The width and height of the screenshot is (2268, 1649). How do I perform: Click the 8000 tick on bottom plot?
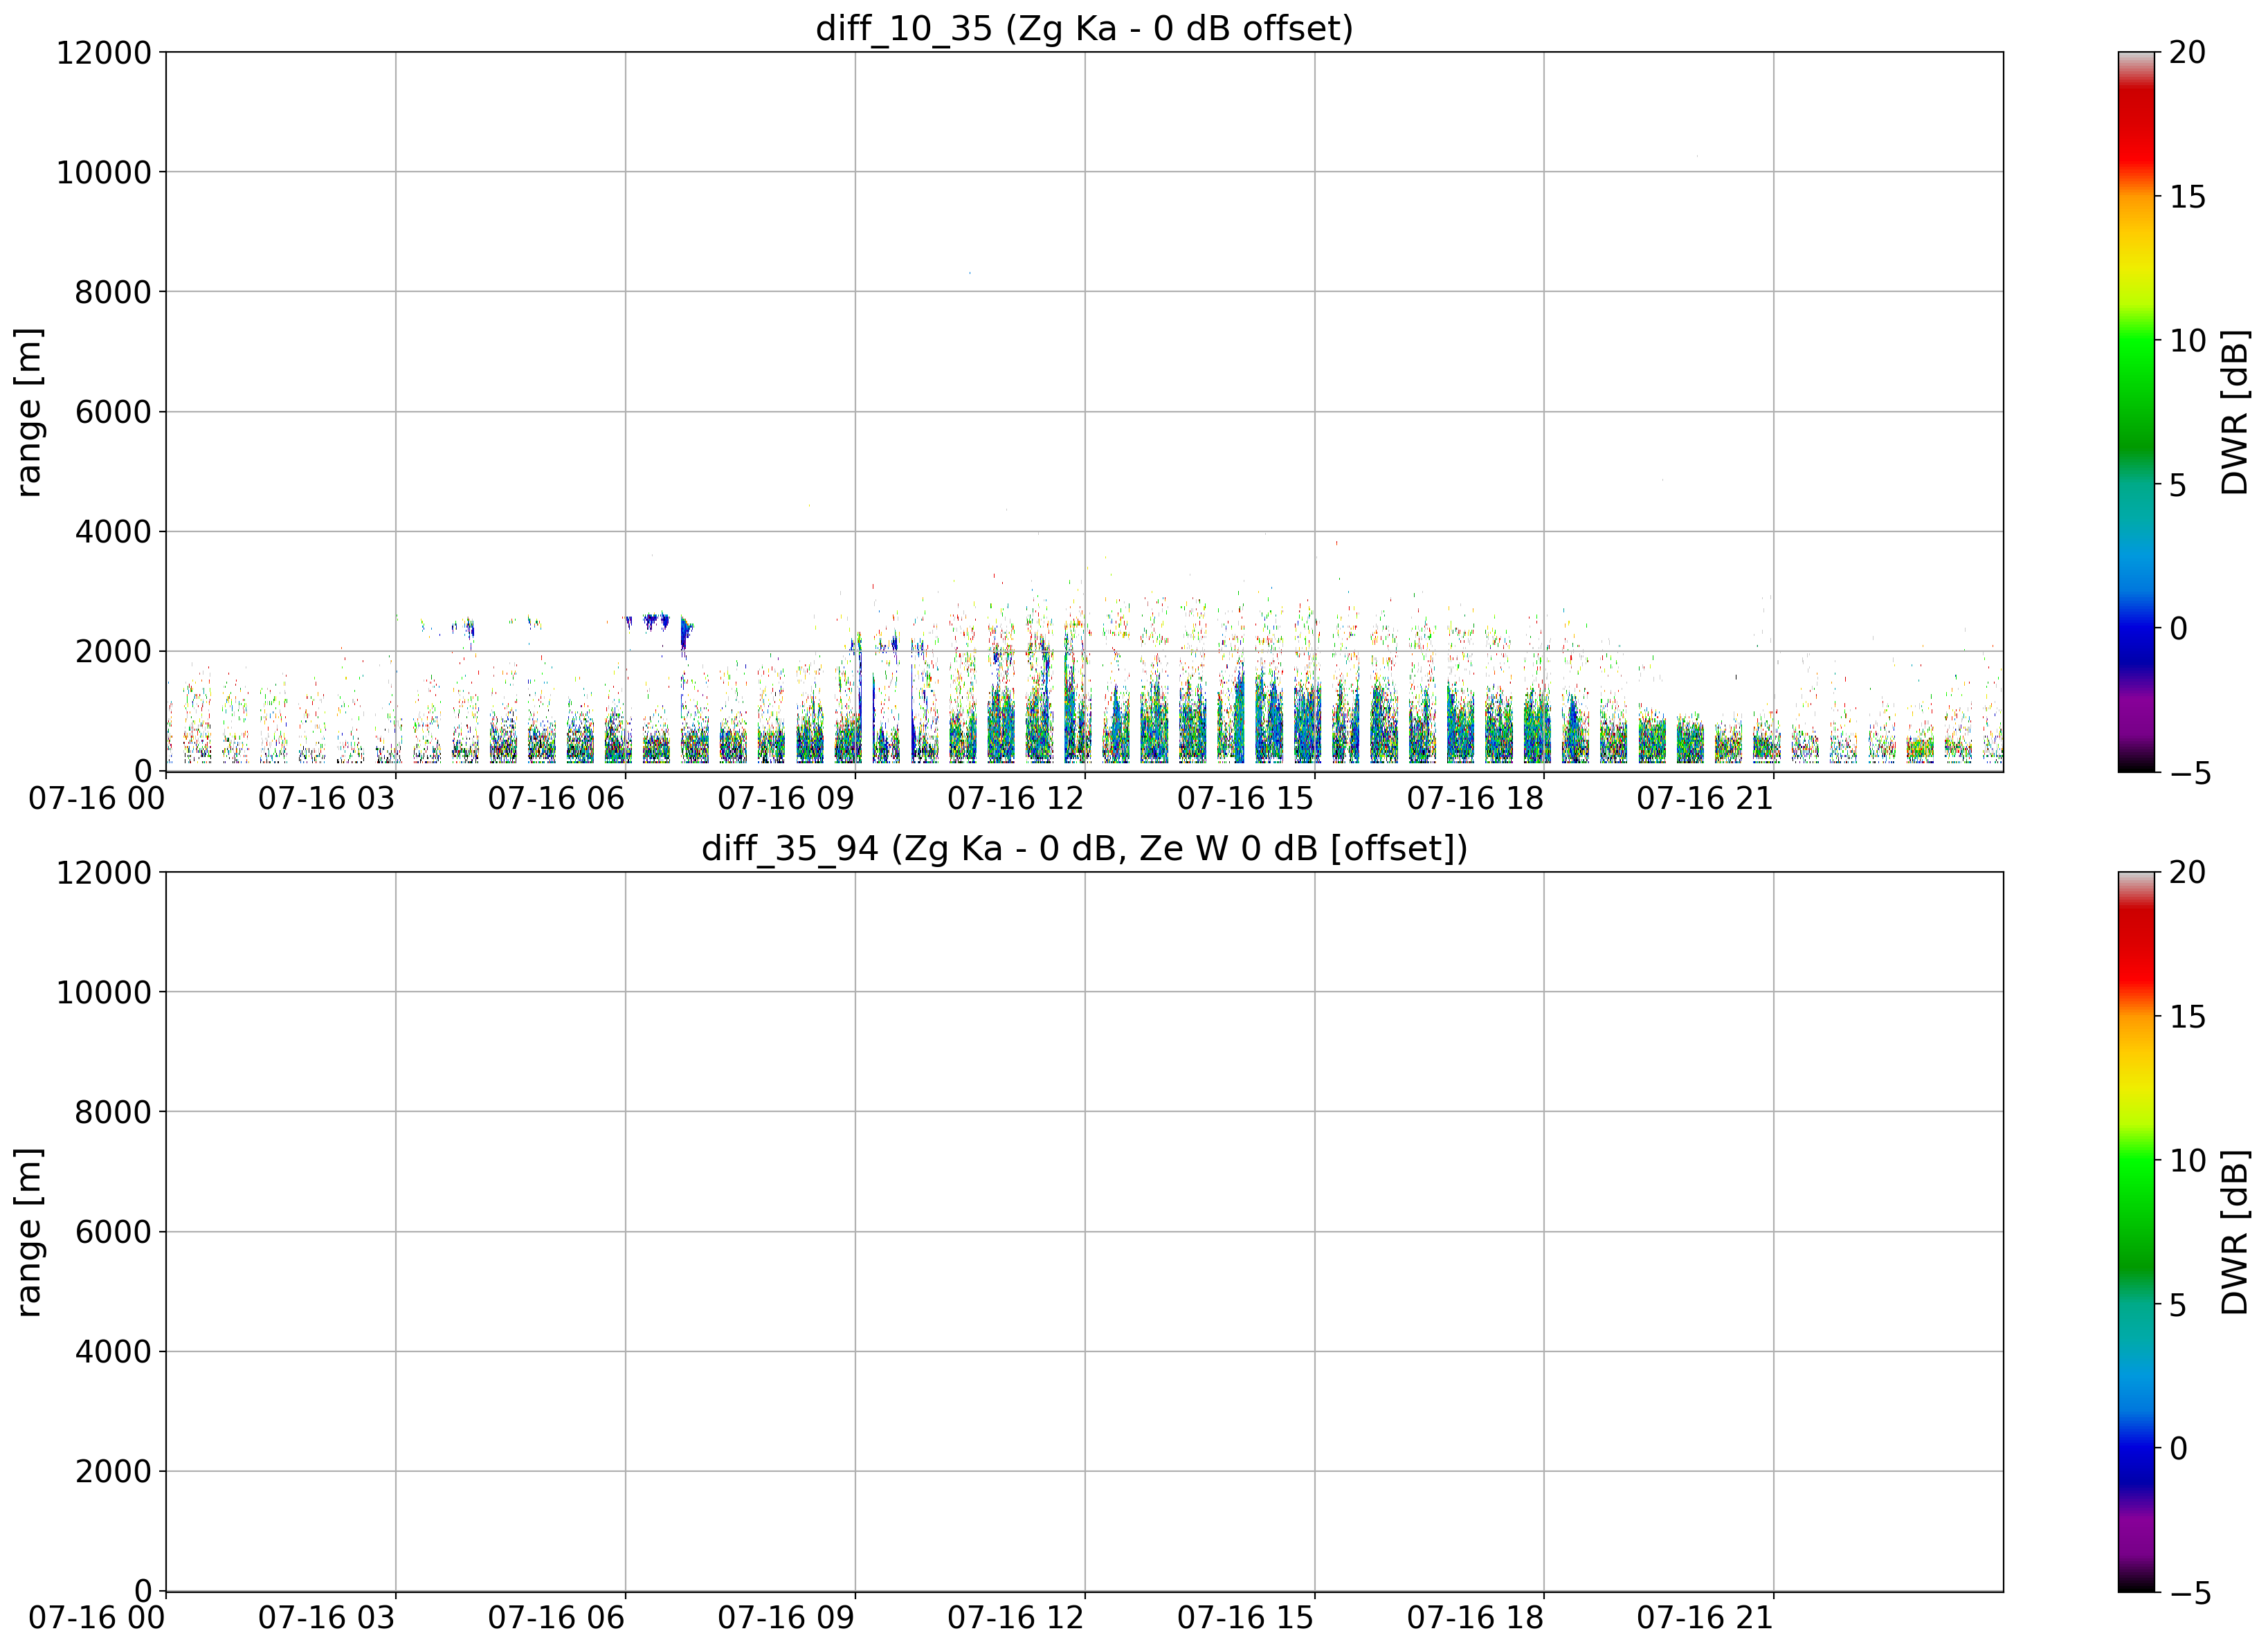113,1112
